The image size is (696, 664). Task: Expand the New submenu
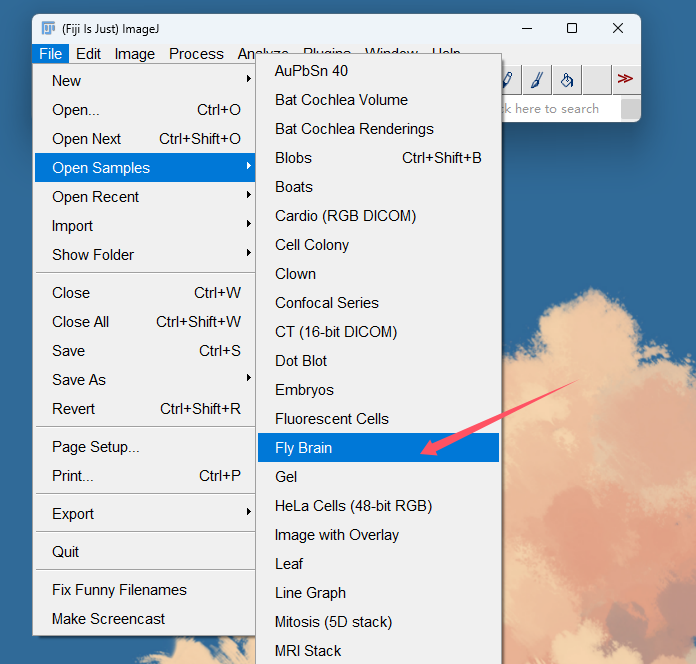coord(145,81)
